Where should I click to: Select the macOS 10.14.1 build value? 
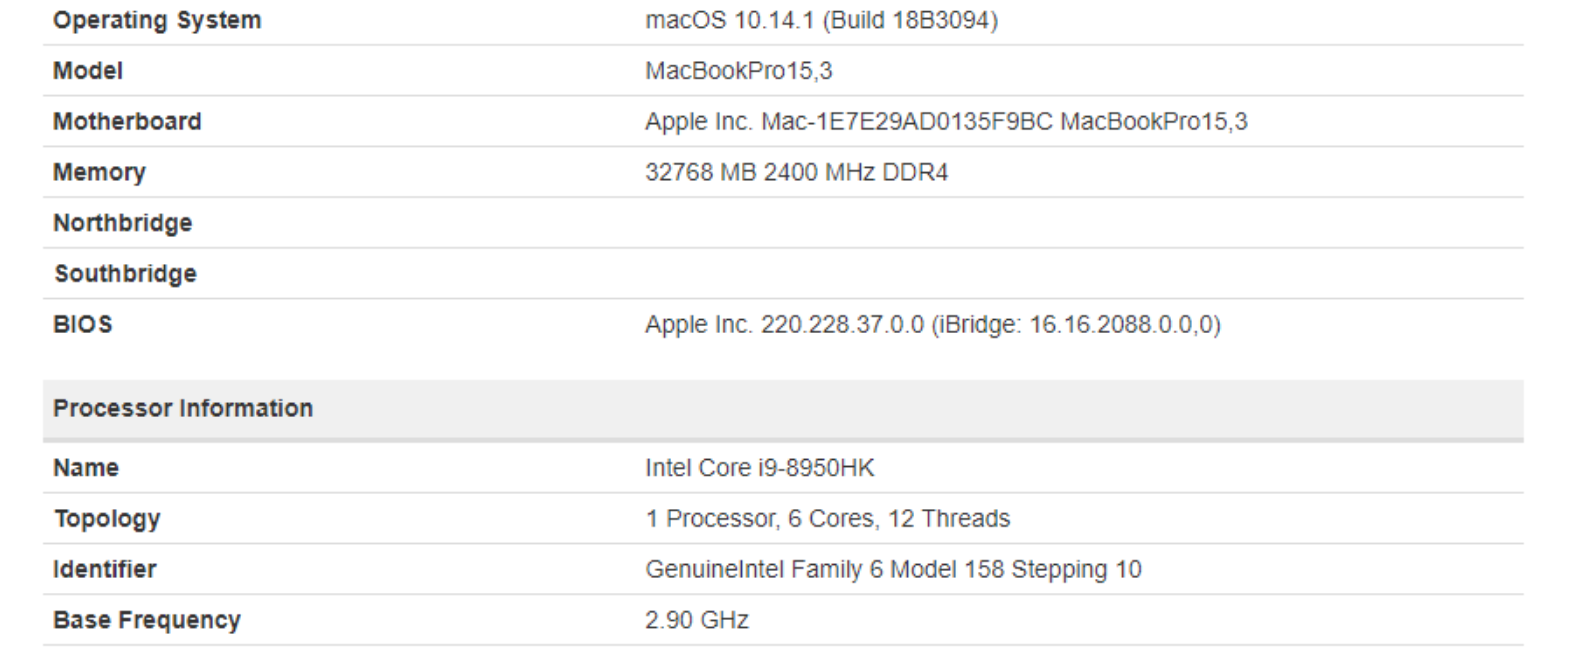821,20
